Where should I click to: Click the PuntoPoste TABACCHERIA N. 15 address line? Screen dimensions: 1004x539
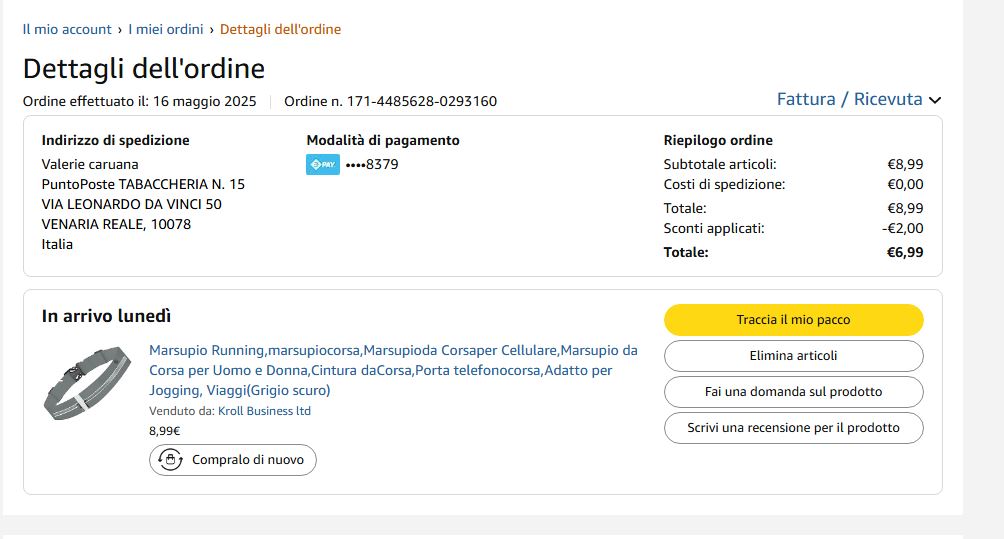coord(143,184)
